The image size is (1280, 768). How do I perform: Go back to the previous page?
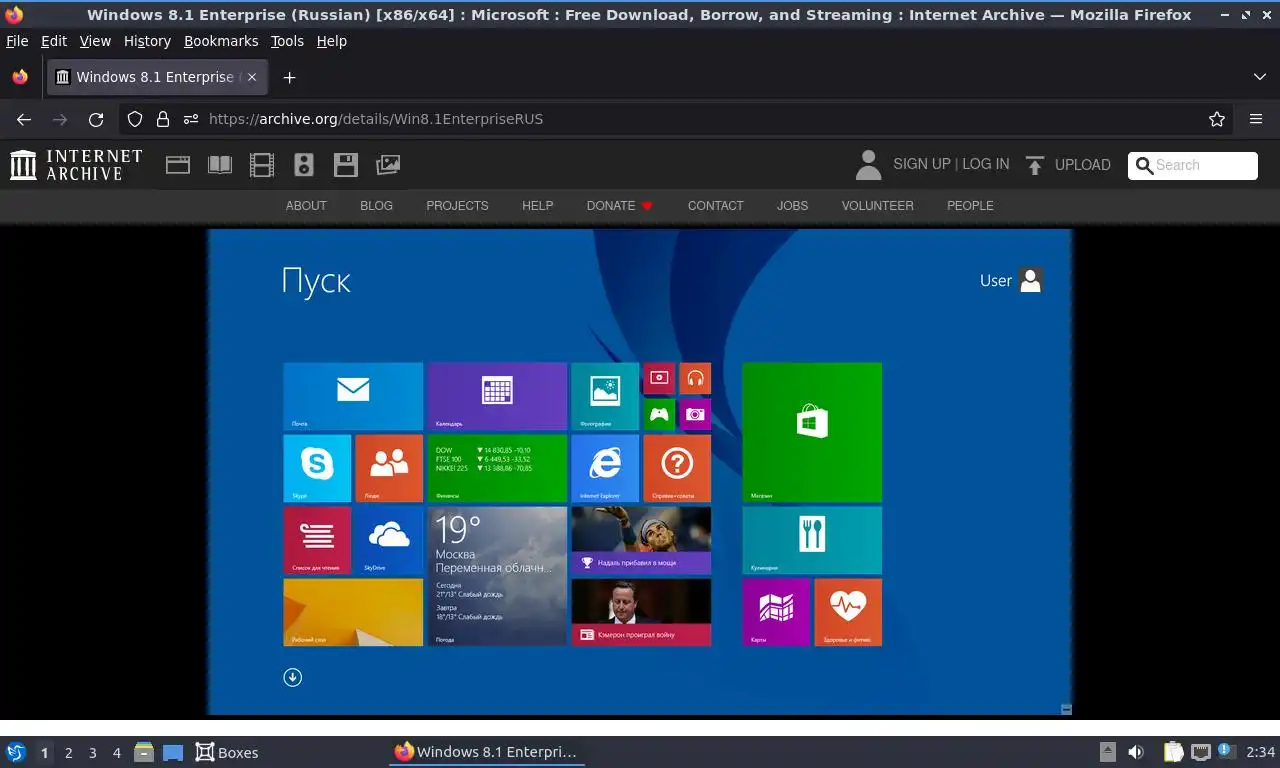point(24,119)
